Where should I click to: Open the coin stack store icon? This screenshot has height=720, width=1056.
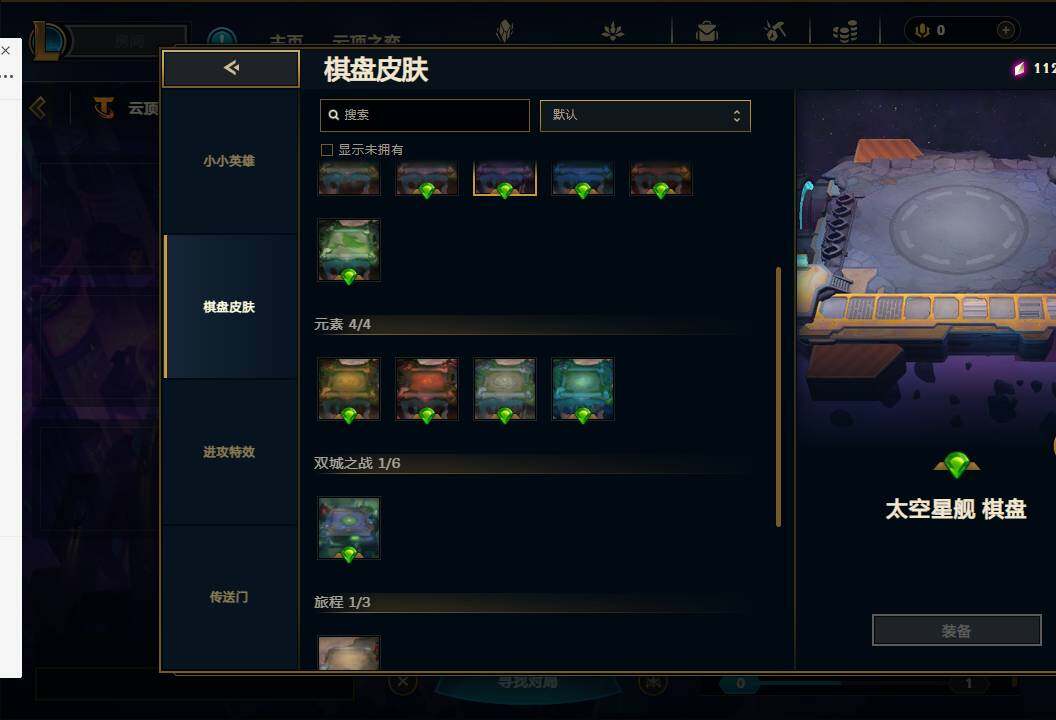(845, 31)
